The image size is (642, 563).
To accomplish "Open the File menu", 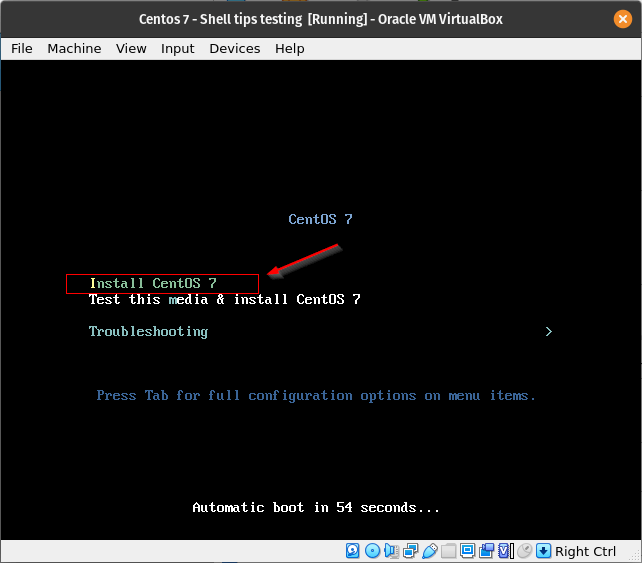I will pos(22,49).
